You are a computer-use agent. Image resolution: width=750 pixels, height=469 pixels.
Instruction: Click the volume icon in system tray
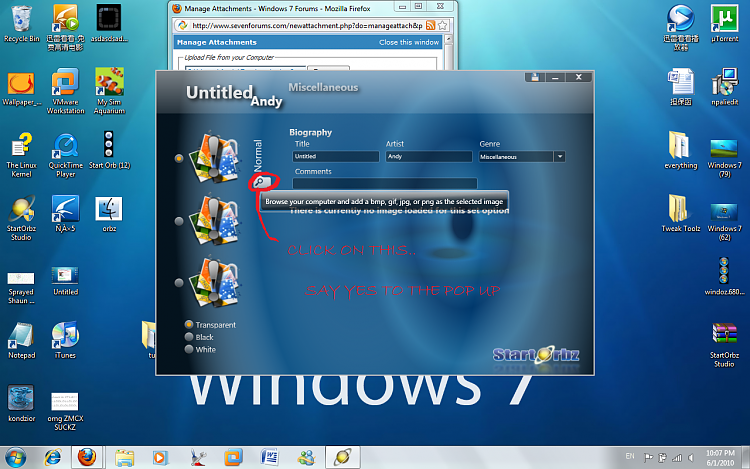691,458
